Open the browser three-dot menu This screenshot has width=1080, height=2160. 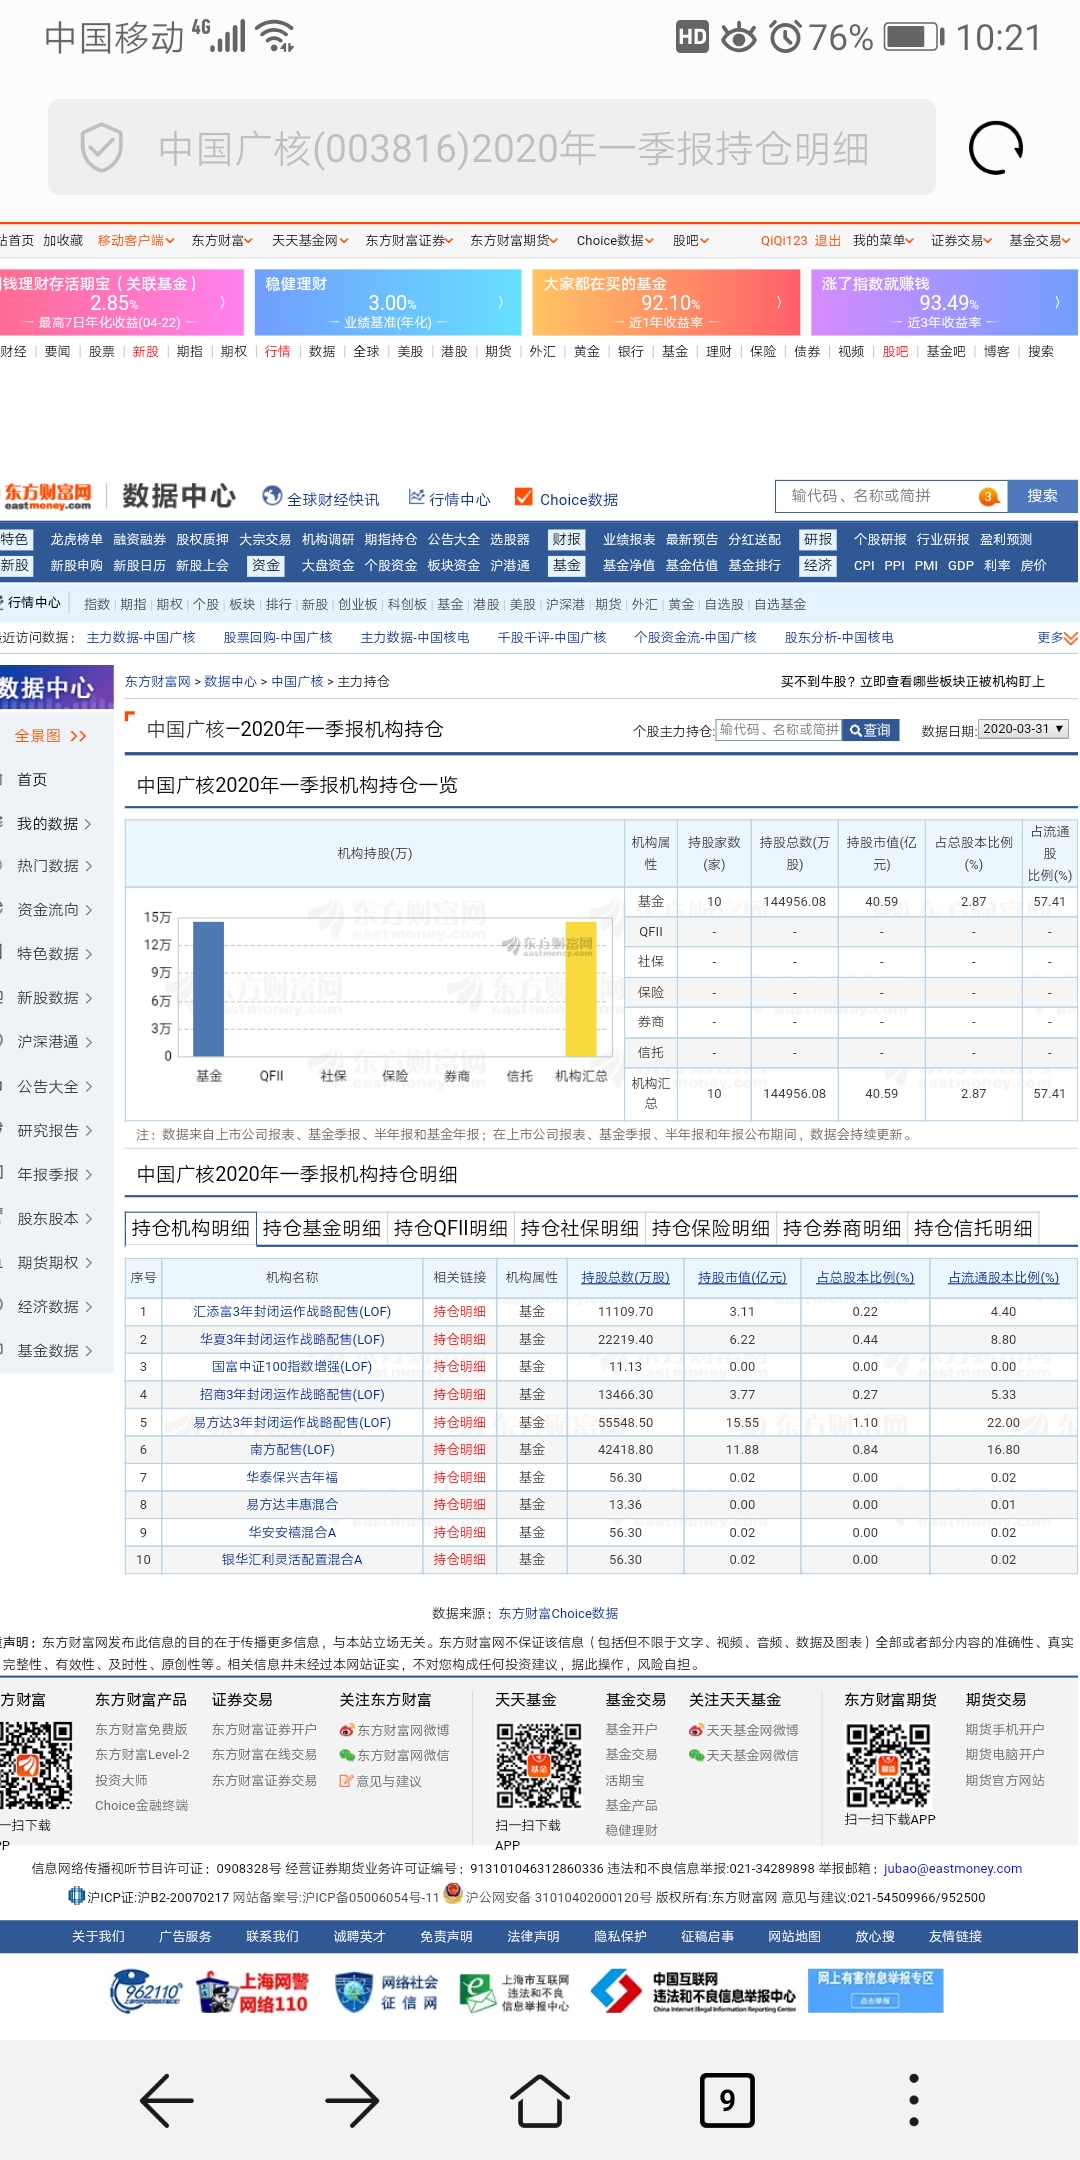913,2100
